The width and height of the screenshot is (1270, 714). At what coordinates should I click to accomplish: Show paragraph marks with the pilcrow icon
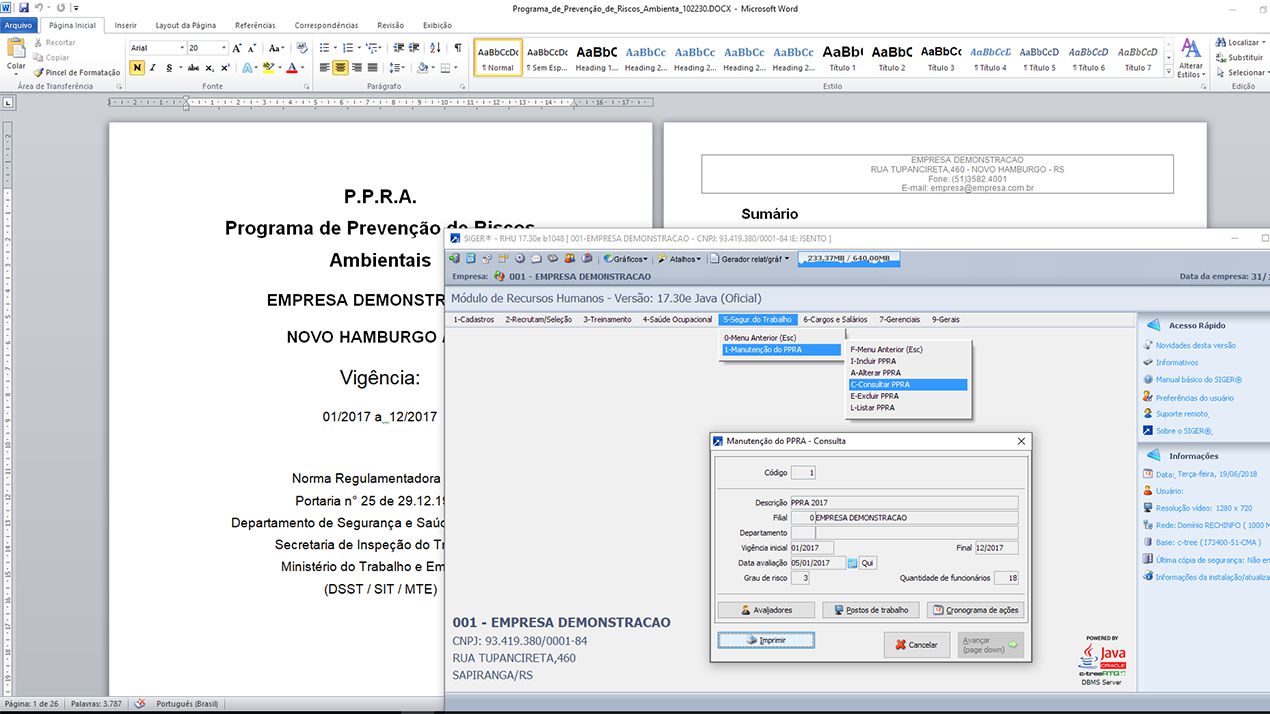pyautogui.click(x=458, y=47)
